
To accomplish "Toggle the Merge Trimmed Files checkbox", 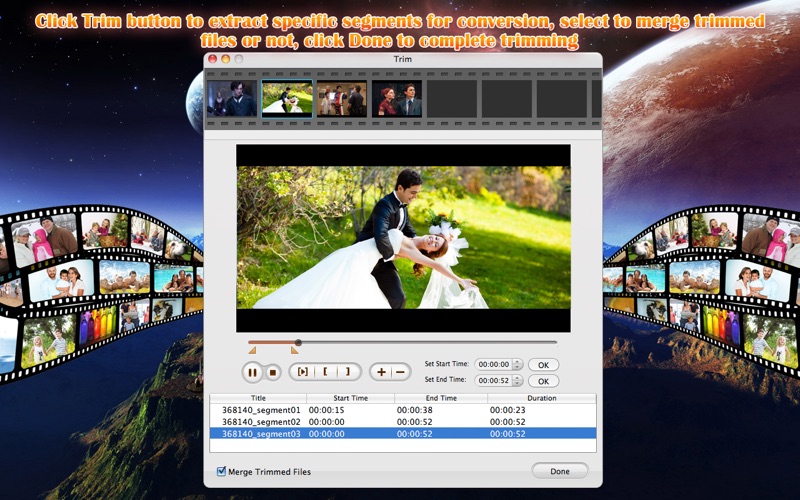I will (221, 471).
